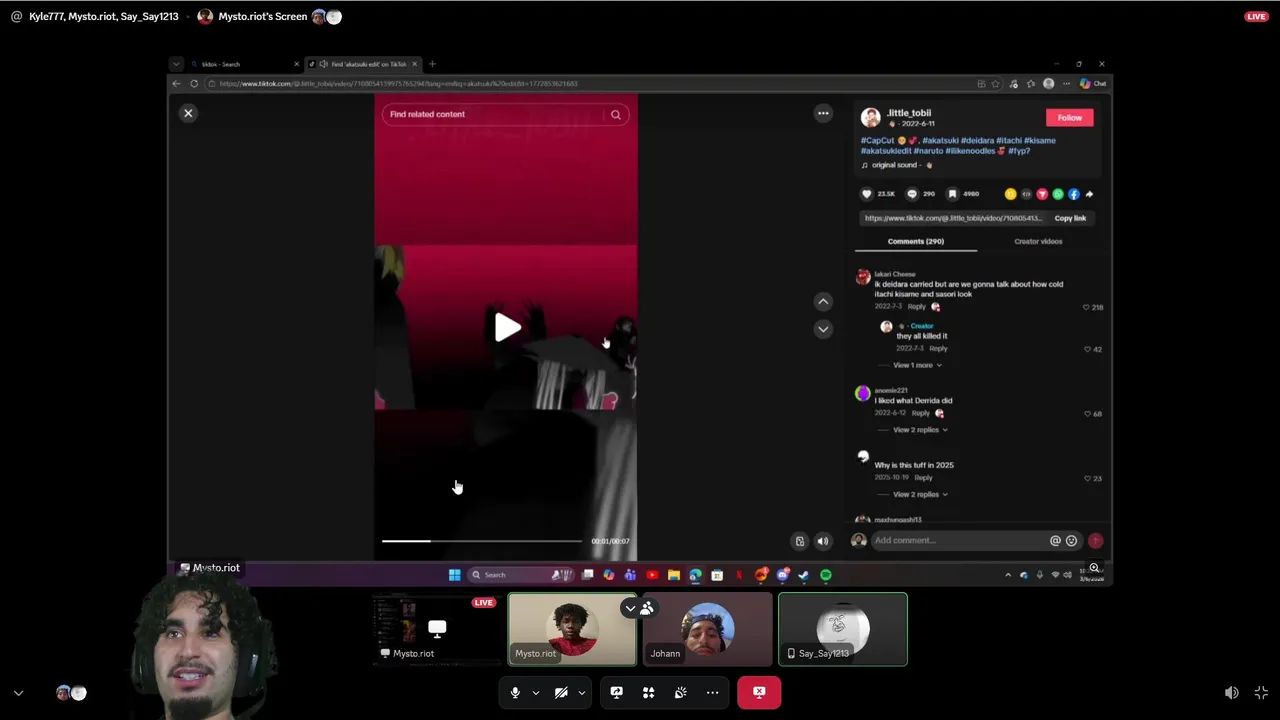Open the .little_tobii profile avatar

click(x=870, y=117)
